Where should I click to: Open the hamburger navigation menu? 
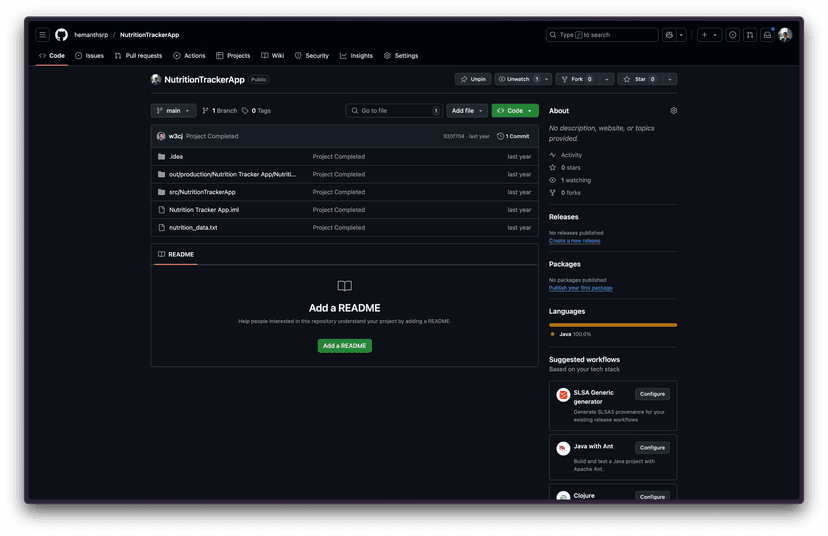(42, 35)
